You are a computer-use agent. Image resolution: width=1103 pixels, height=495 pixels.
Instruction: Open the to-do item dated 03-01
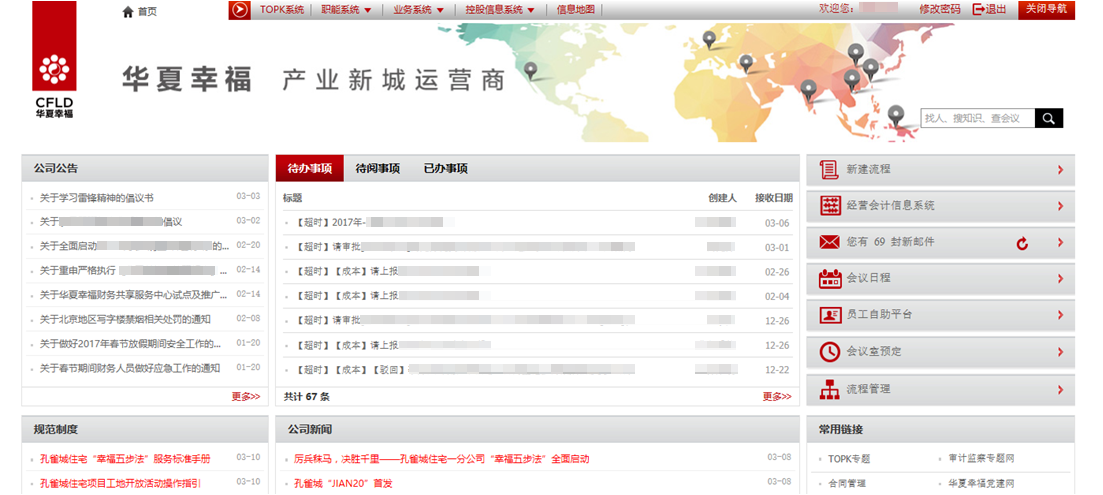coord(538,248)
